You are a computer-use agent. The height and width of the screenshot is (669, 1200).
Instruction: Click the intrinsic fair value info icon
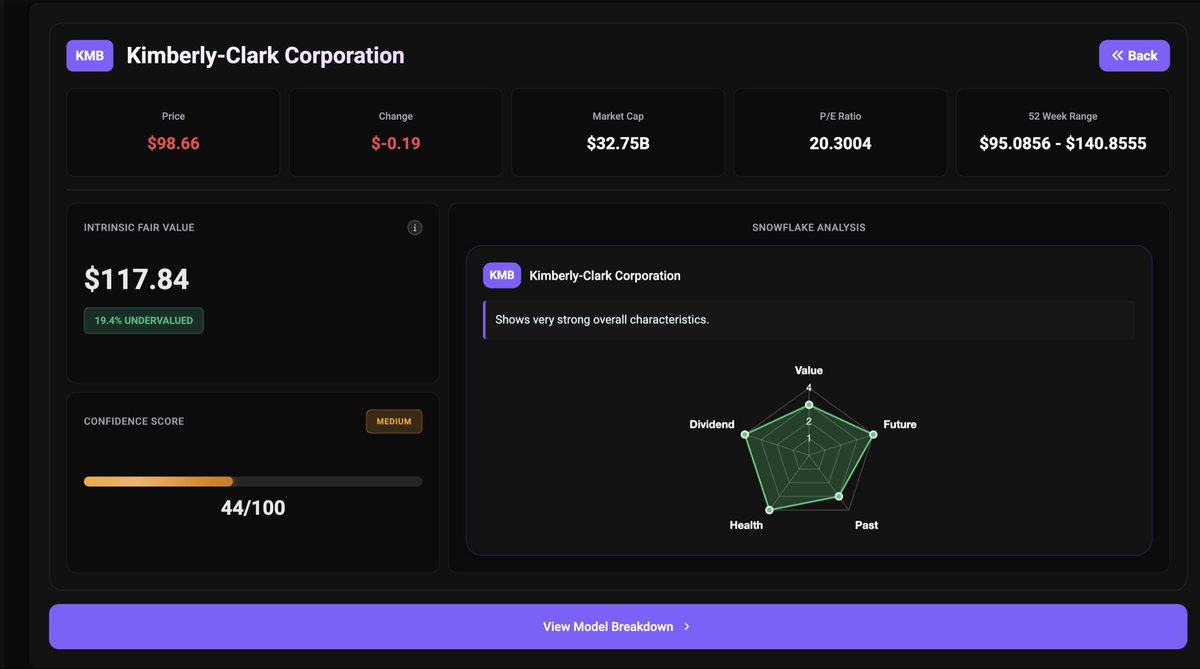click(x=415, y=228)
